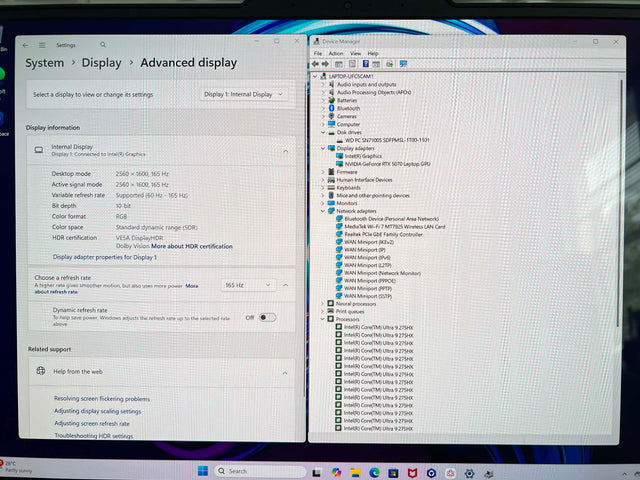Open Adjusting screen refresh rate link

(x=92, y=424)
